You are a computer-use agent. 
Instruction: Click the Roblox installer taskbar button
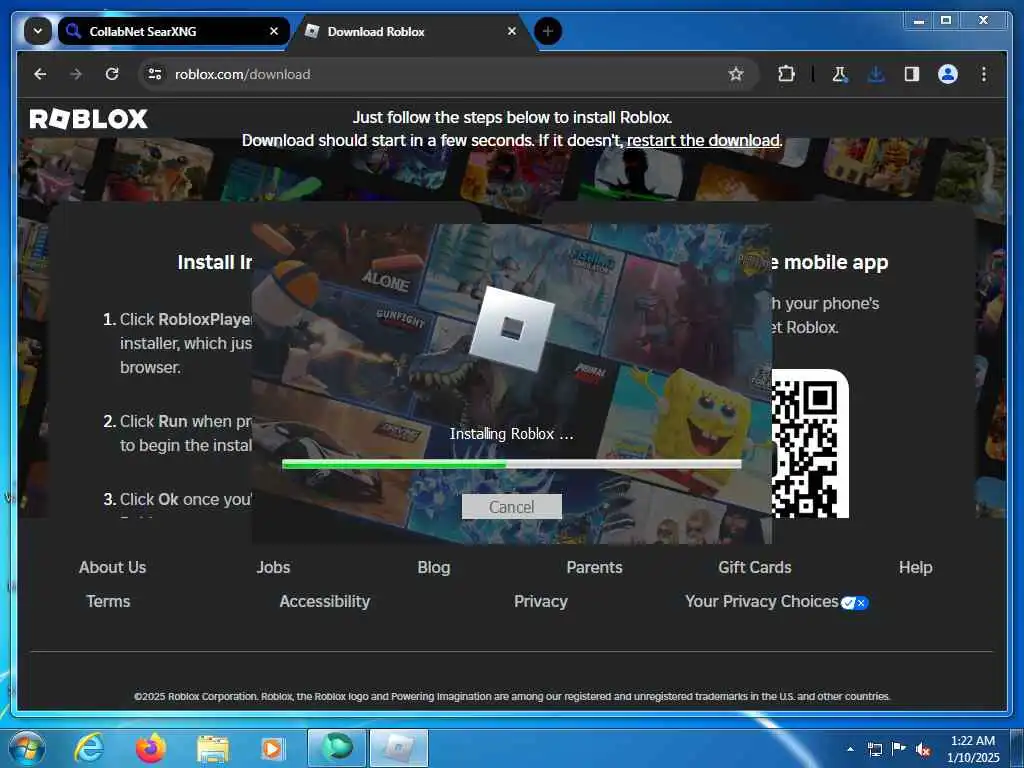(x=399, y=748)
